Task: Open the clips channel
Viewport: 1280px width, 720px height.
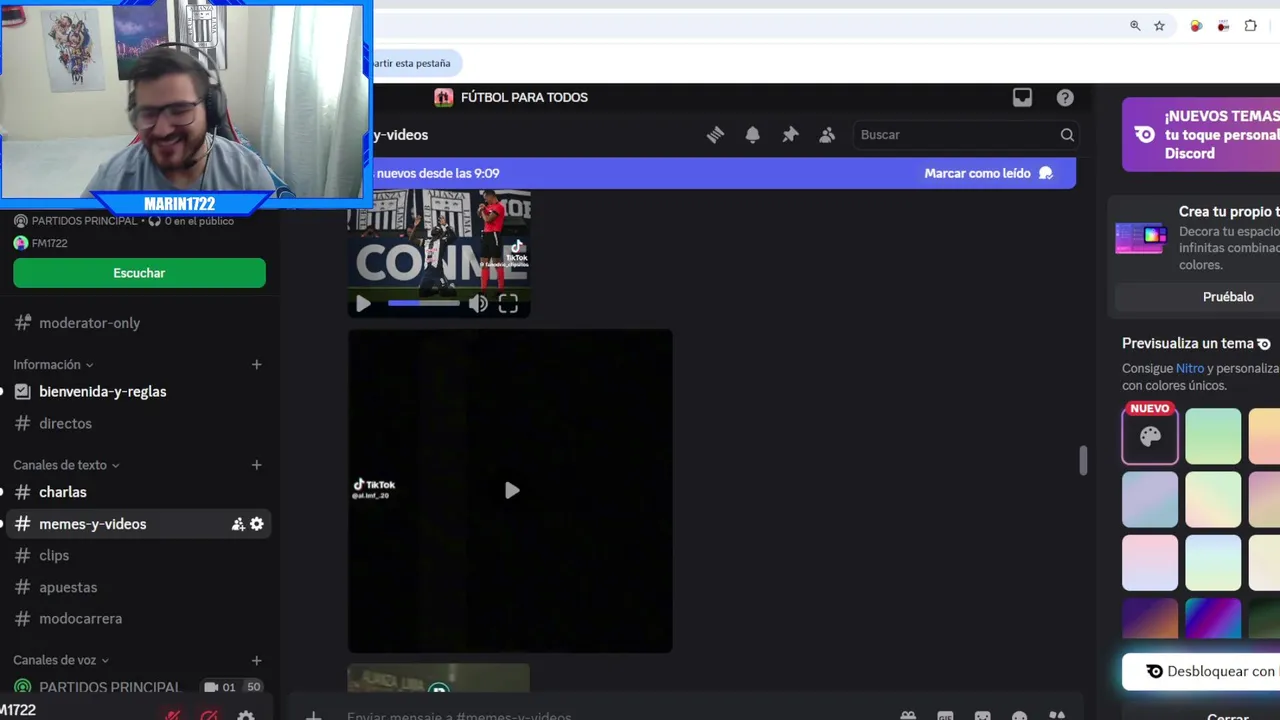Action: click(139, 556)
